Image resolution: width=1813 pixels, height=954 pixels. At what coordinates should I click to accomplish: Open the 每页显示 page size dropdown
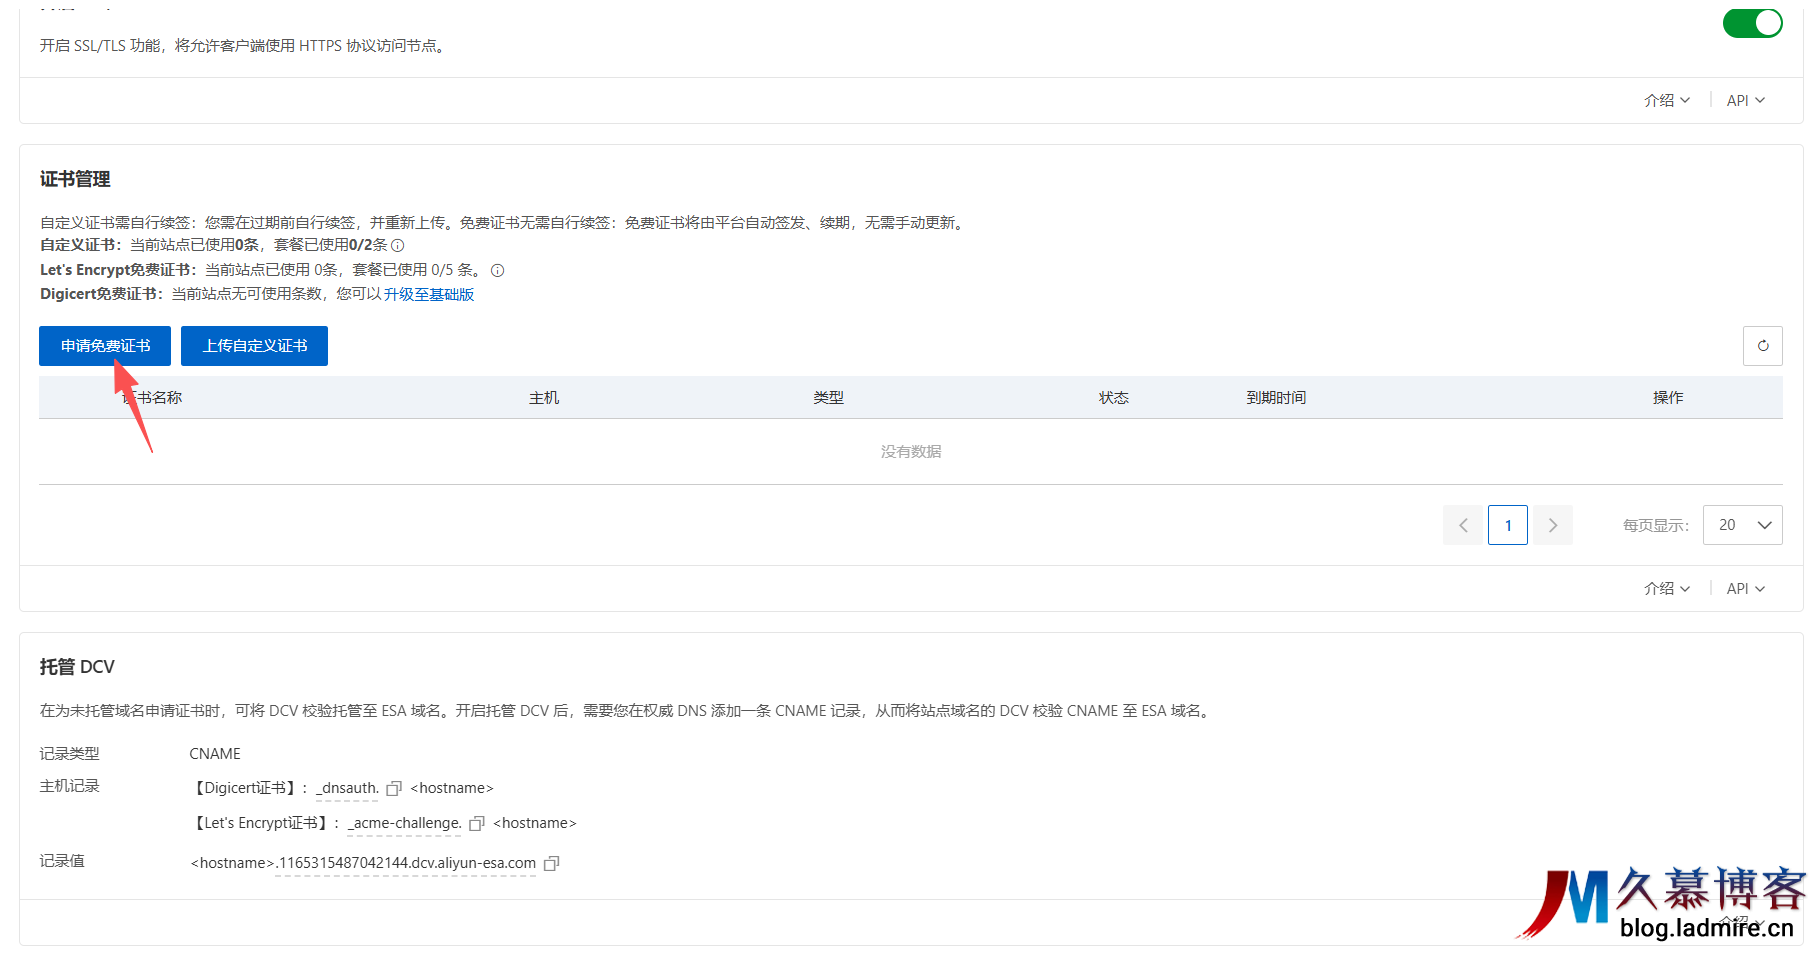click(1742, 525)
